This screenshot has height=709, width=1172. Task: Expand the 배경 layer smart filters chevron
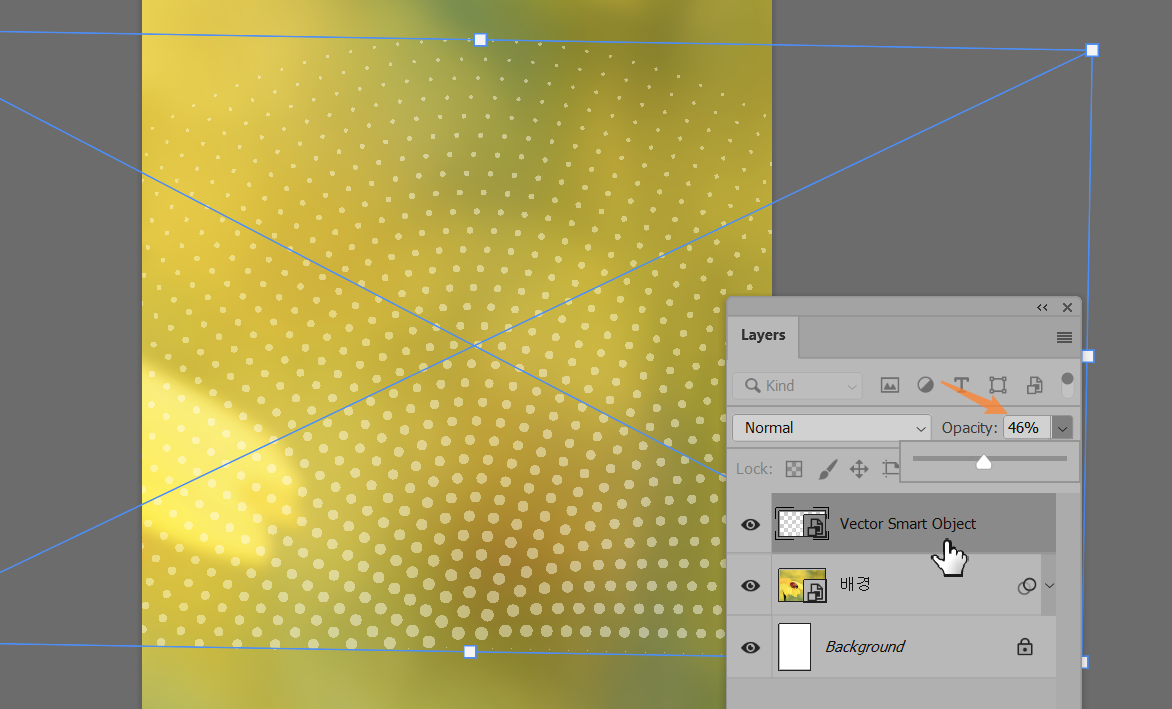1049,586
